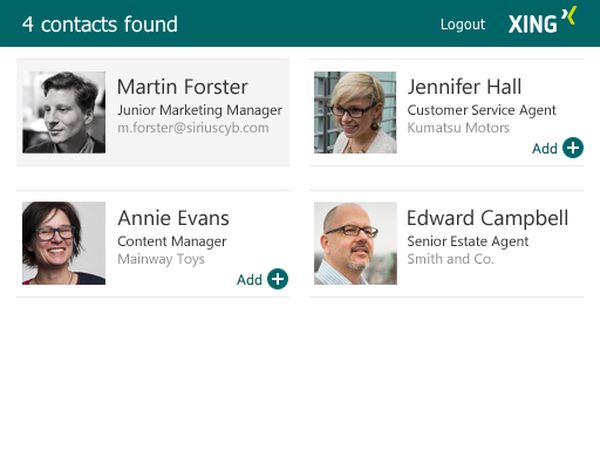Open Martin Forster's profile photo
The image size is (600, 450).
point(64,112)
